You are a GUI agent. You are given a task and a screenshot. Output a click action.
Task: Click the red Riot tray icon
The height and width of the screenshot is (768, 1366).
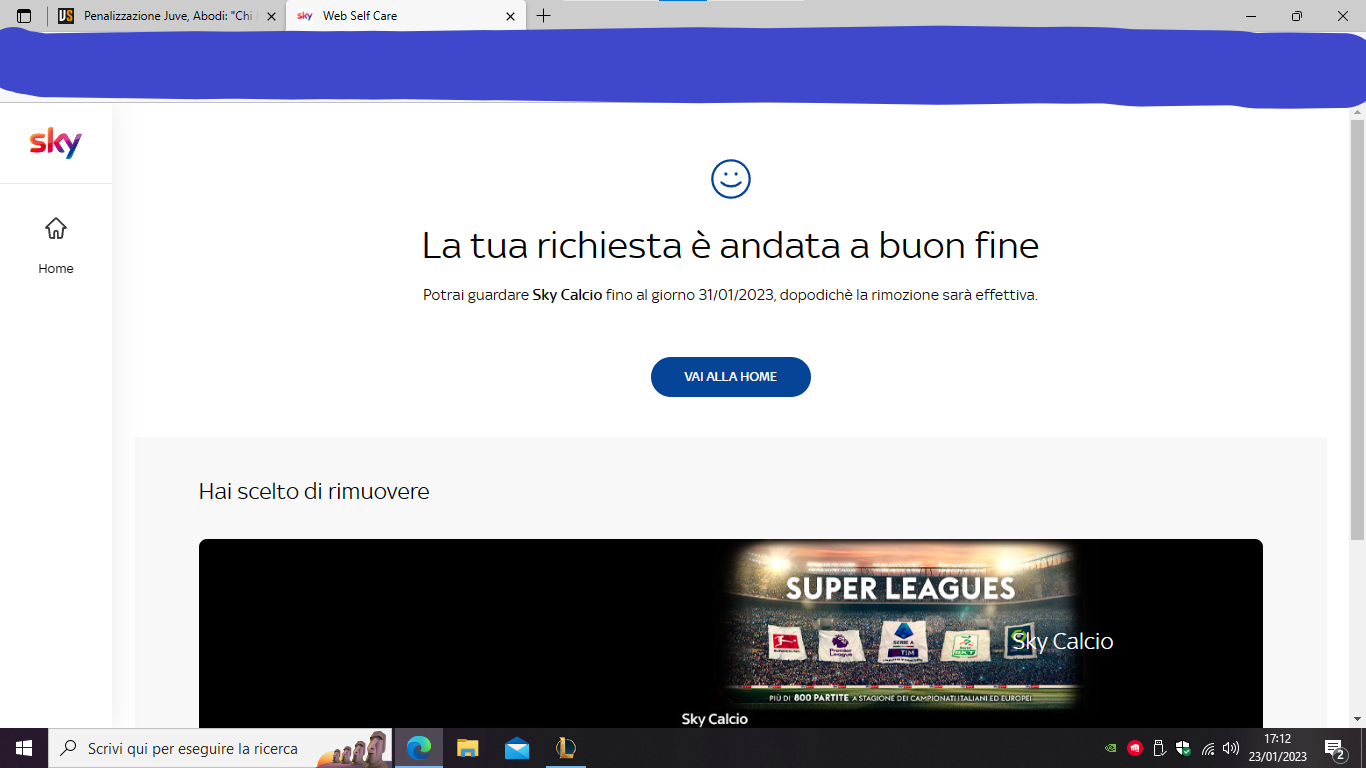[x=1135, y=748]
